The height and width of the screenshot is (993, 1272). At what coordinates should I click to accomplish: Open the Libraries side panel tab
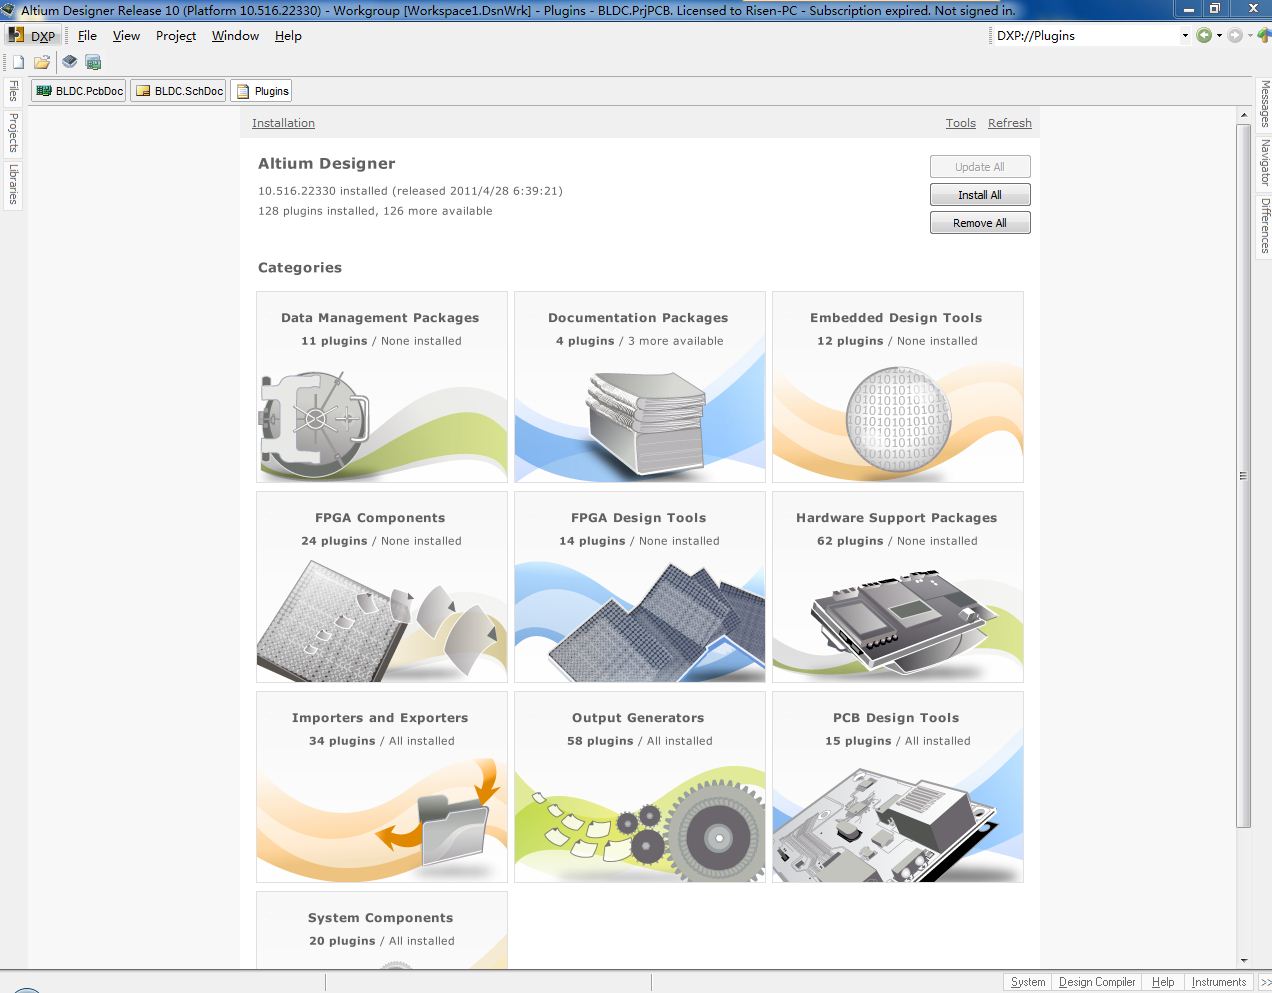pos(13,185)
